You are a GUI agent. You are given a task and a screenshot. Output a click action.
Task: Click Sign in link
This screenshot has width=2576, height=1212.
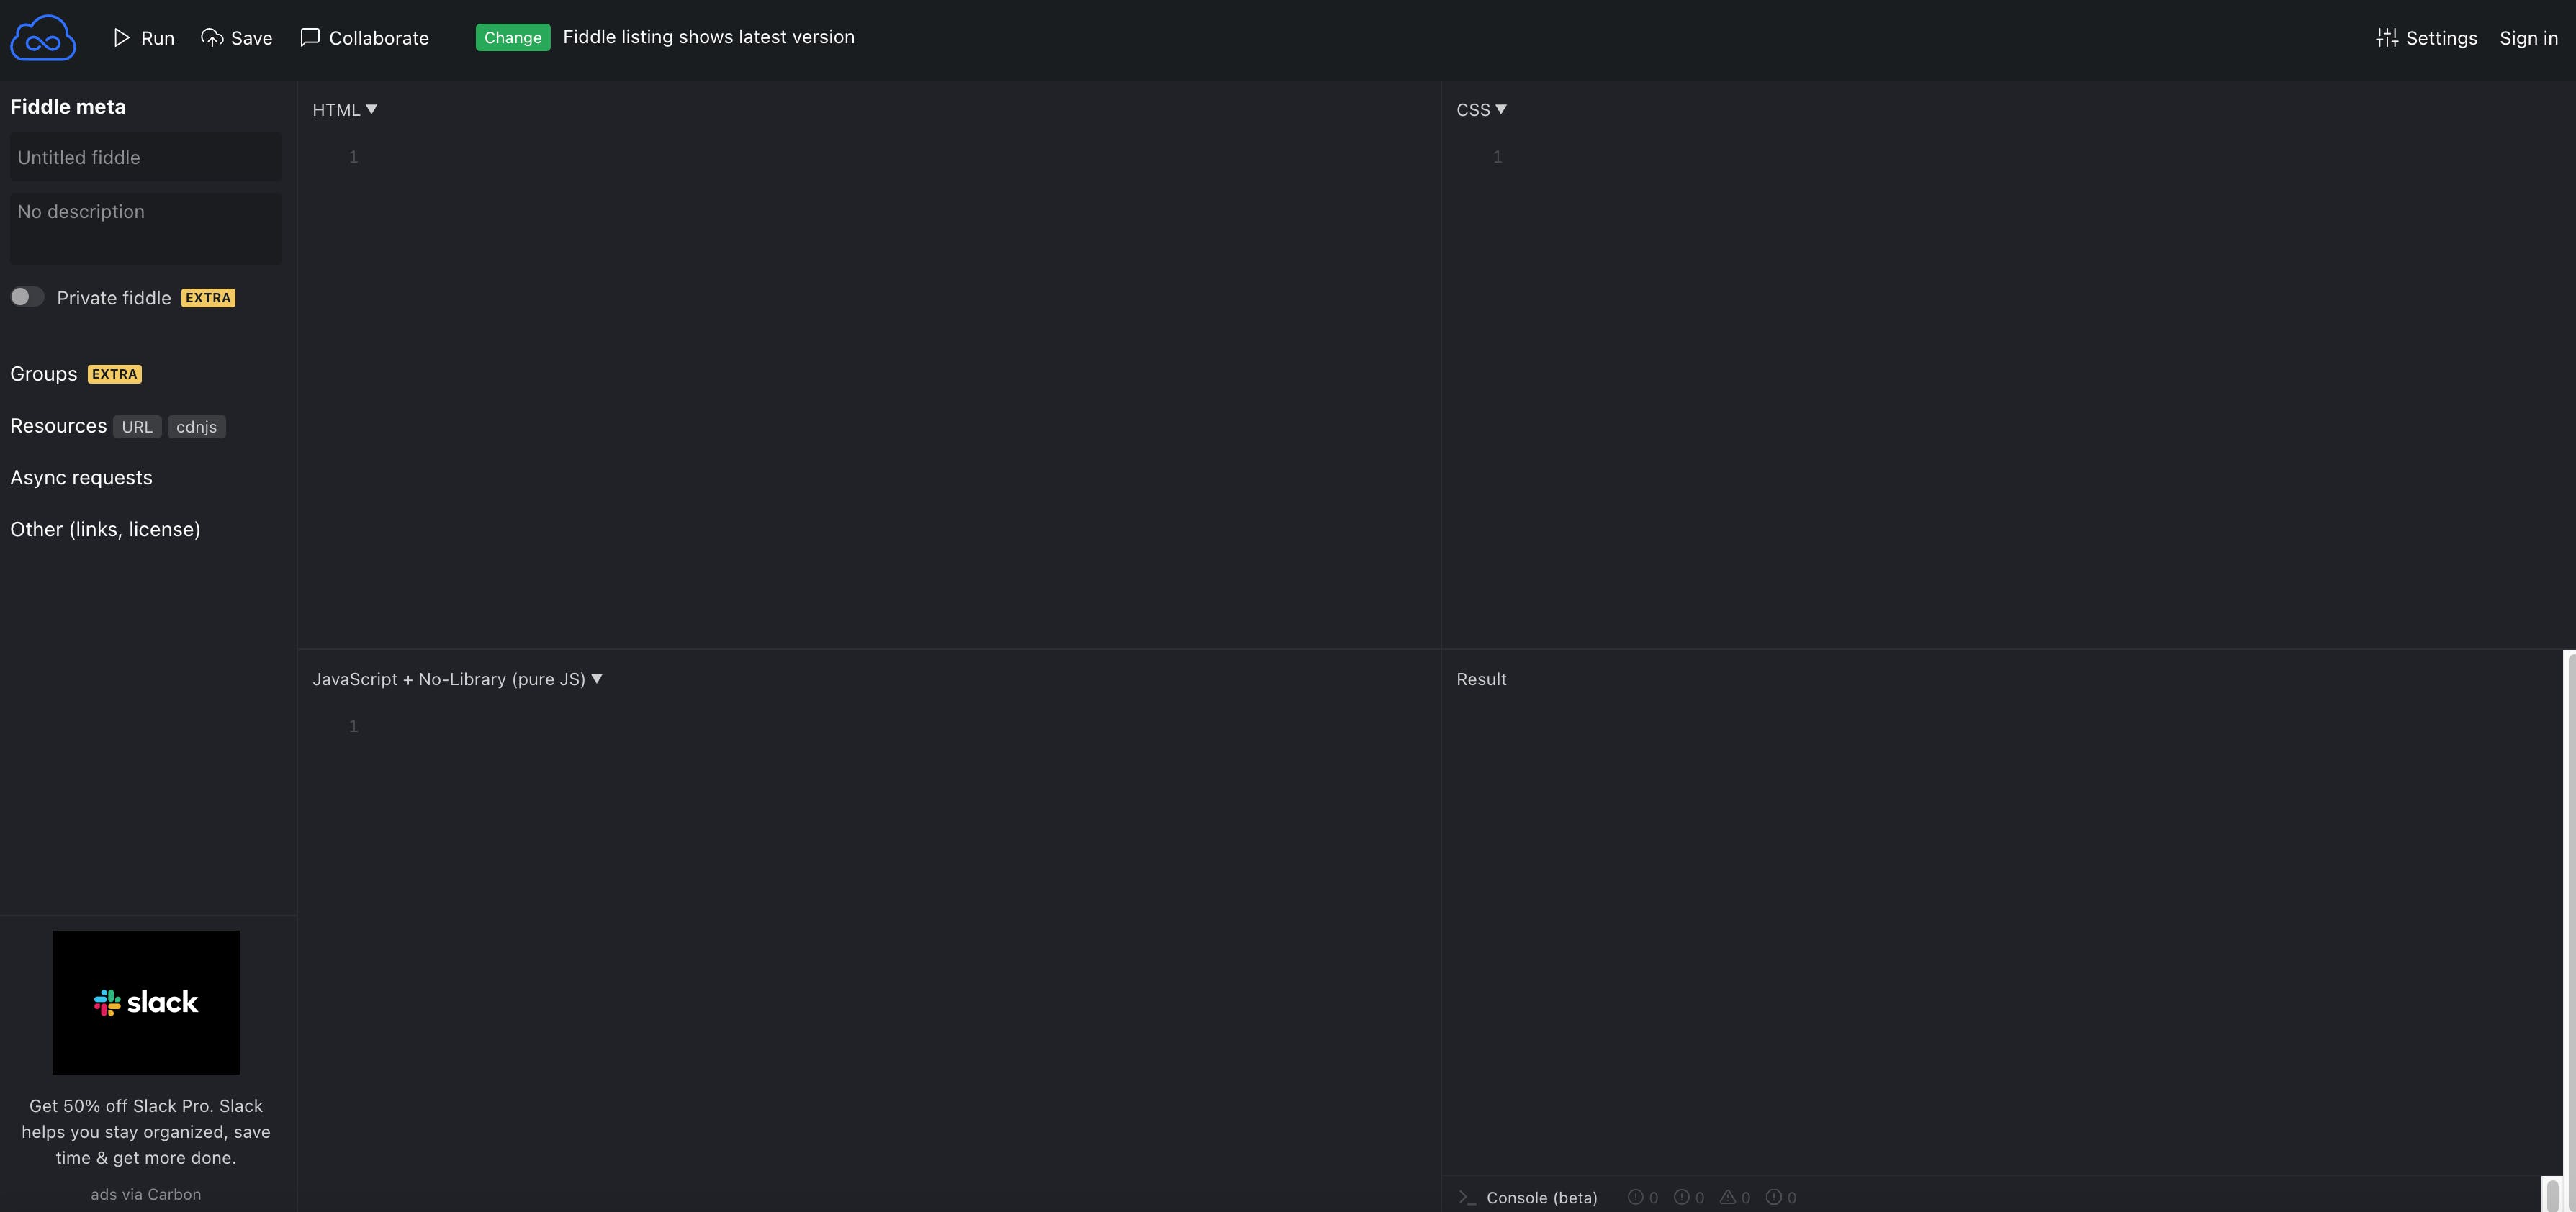(x=2528, y=38)
